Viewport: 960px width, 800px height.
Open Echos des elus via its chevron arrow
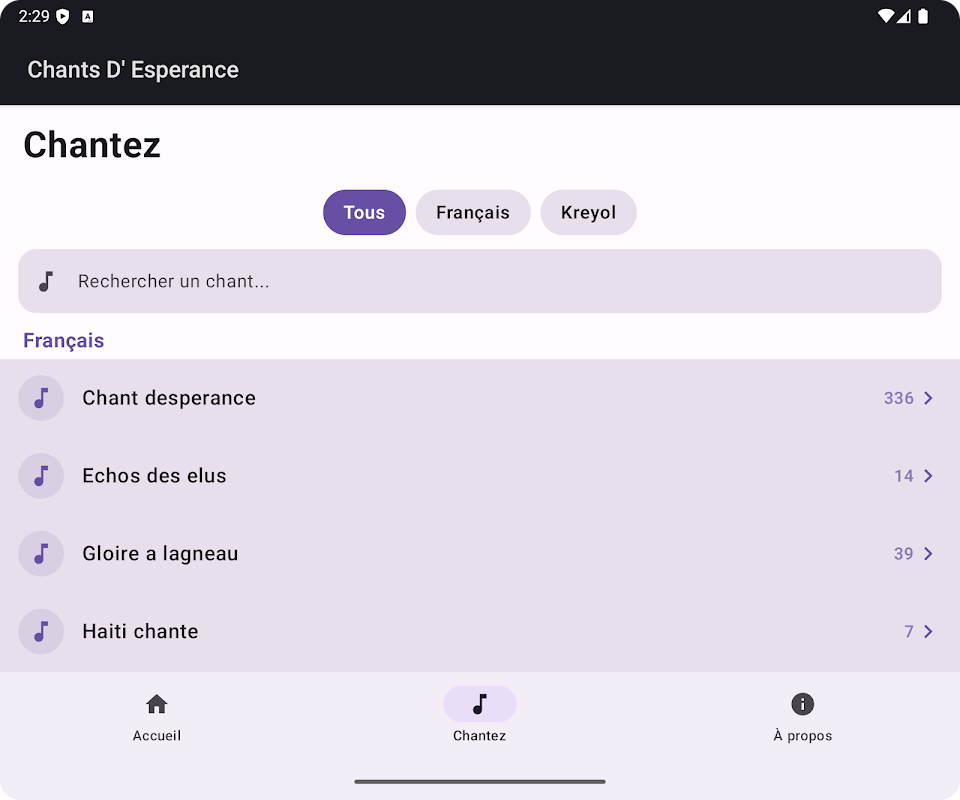(928, 476)
